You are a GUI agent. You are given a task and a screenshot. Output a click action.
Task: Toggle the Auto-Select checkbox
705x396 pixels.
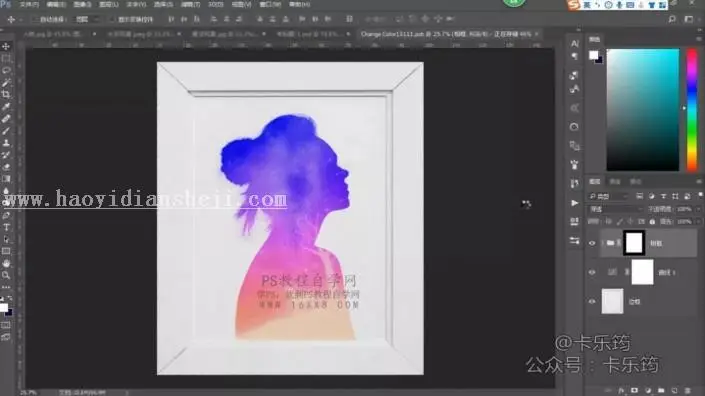coord(35,19)
